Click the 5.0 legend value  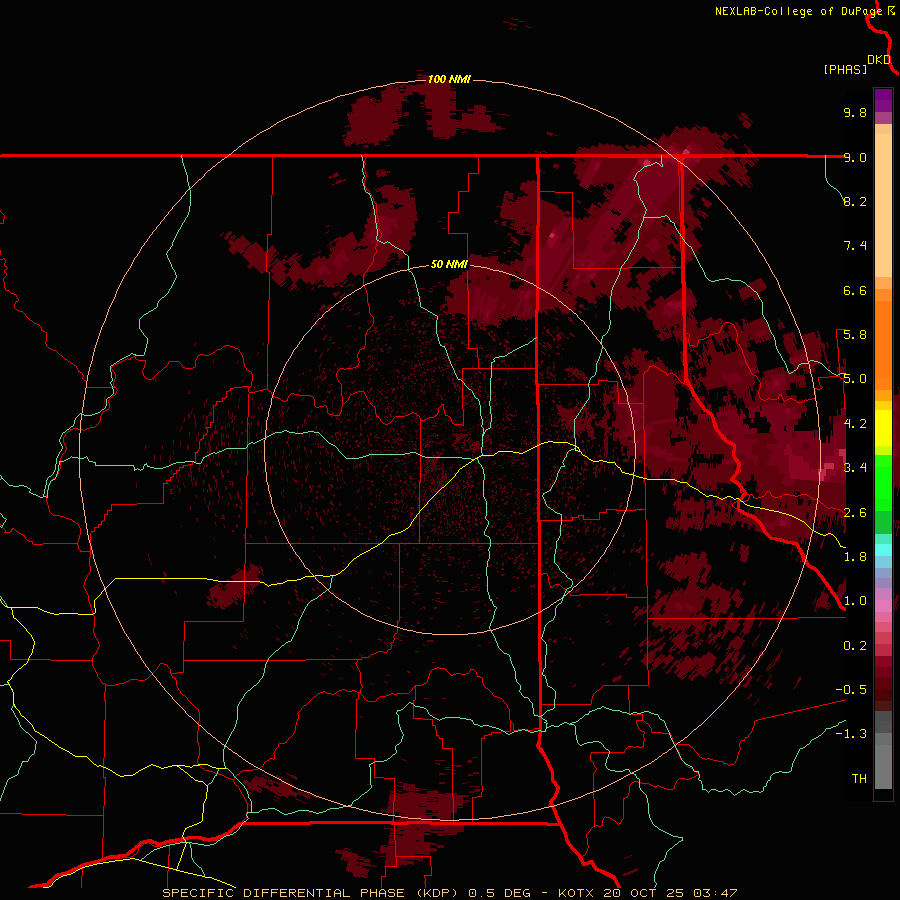click(855, 379)
